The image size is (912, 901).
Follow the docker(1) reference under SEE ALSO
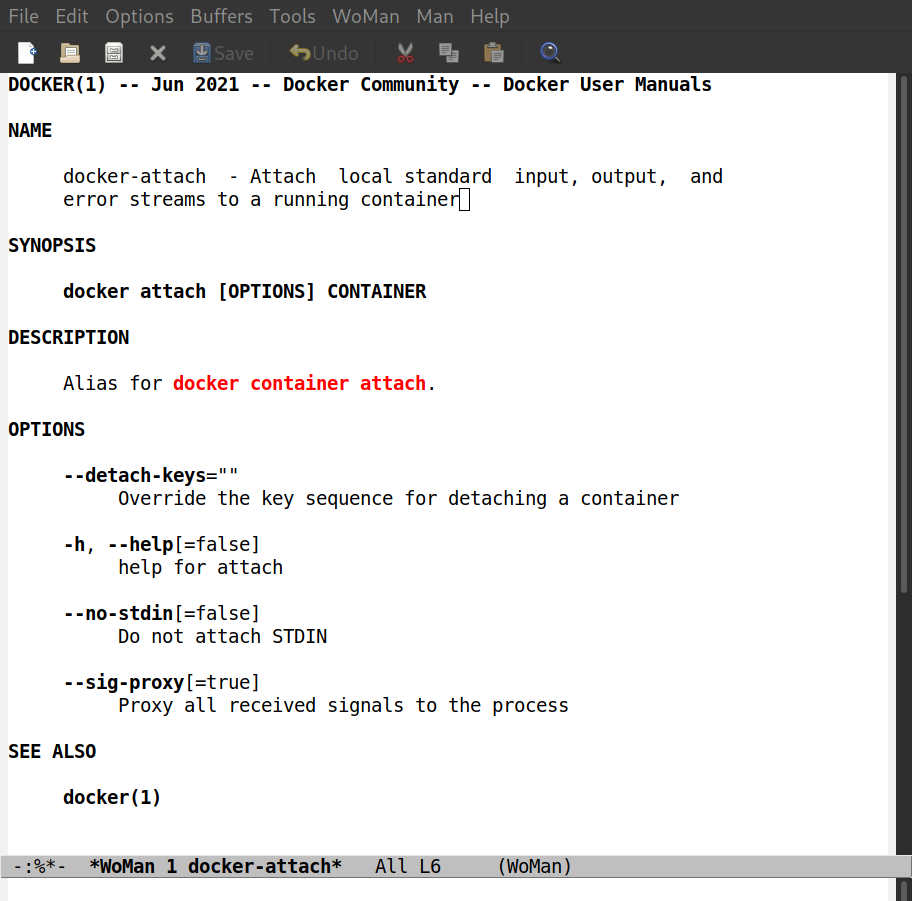[x=112, y=797]
